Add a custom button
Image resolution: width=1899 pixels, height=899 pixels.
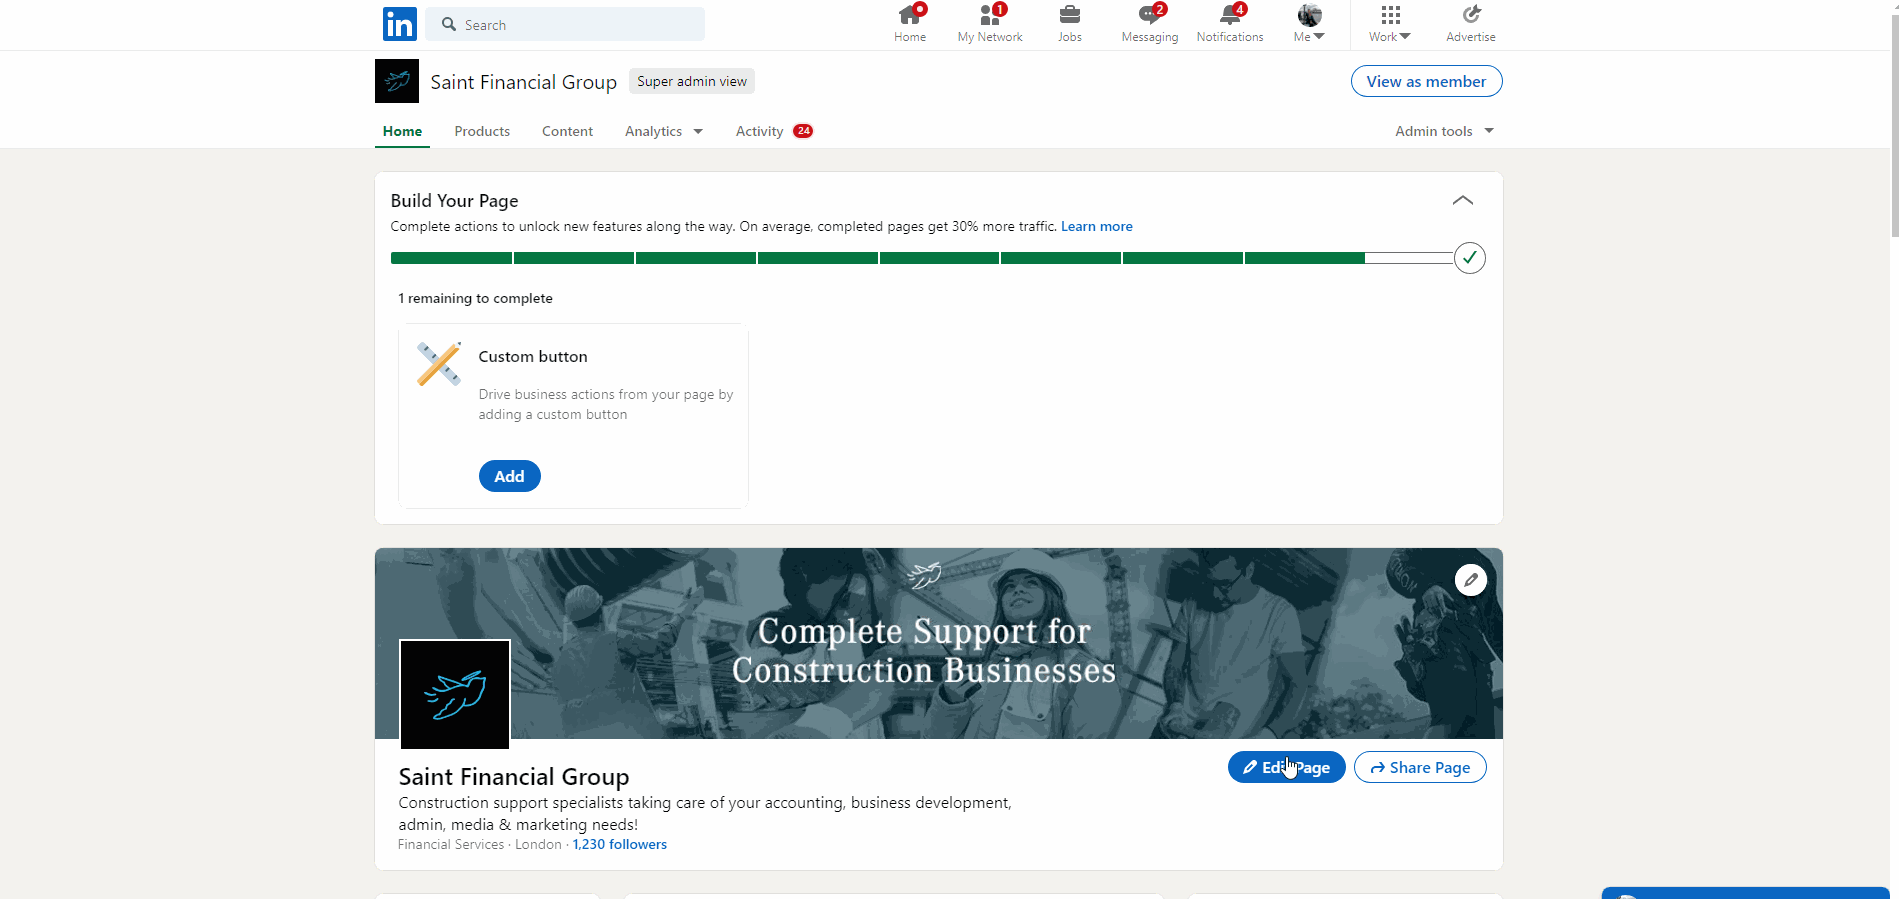tap(510, 476)
